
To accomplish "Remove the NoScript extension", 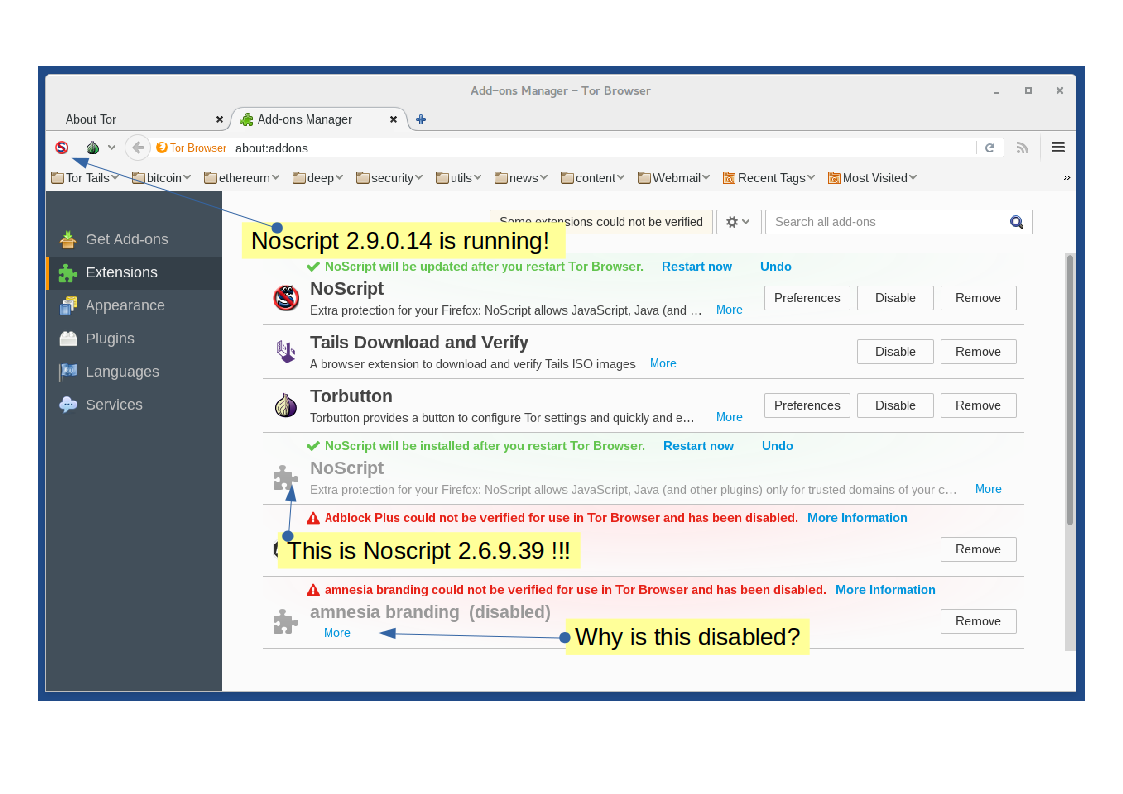I will click(x=978, y=298).
